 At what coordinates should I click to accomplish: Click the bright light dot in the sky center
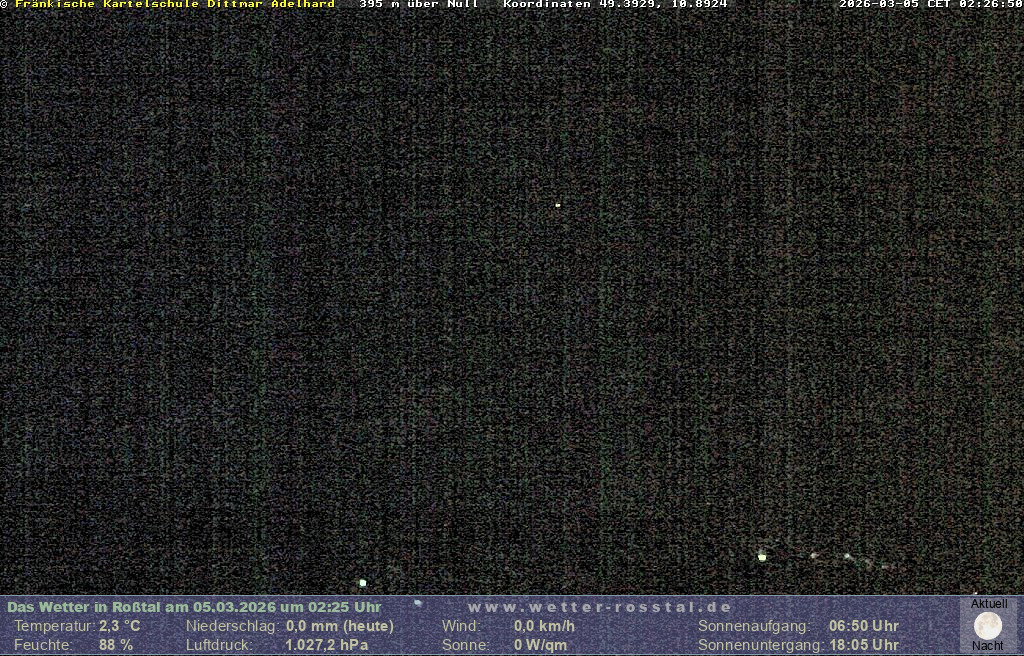(x=558, y=205)
